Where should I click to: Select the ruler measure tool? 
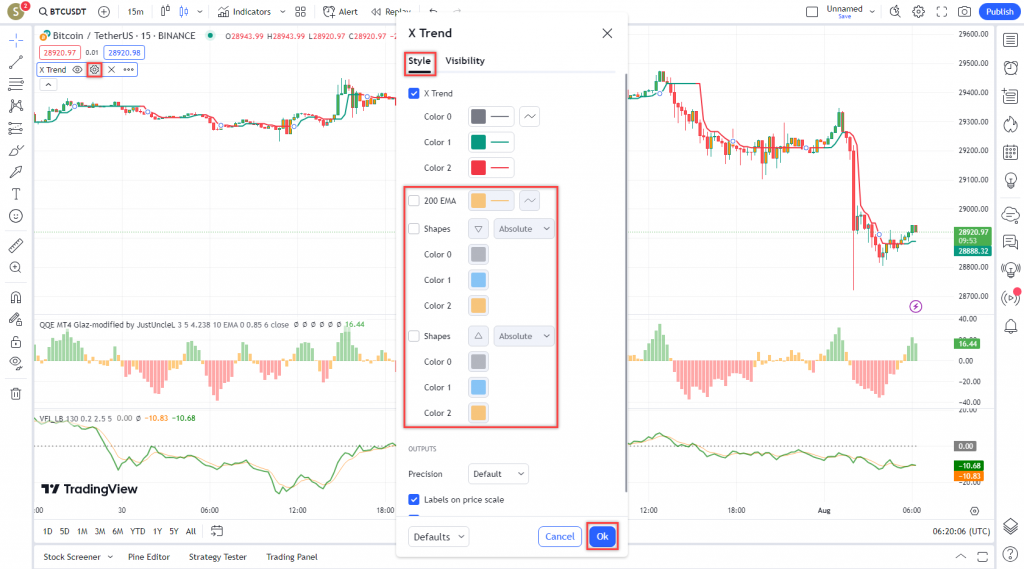point(15,245)
